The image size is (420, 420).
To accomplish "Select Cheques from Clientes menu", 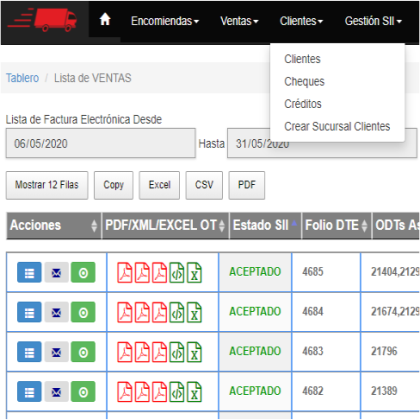I will point(304,81).
